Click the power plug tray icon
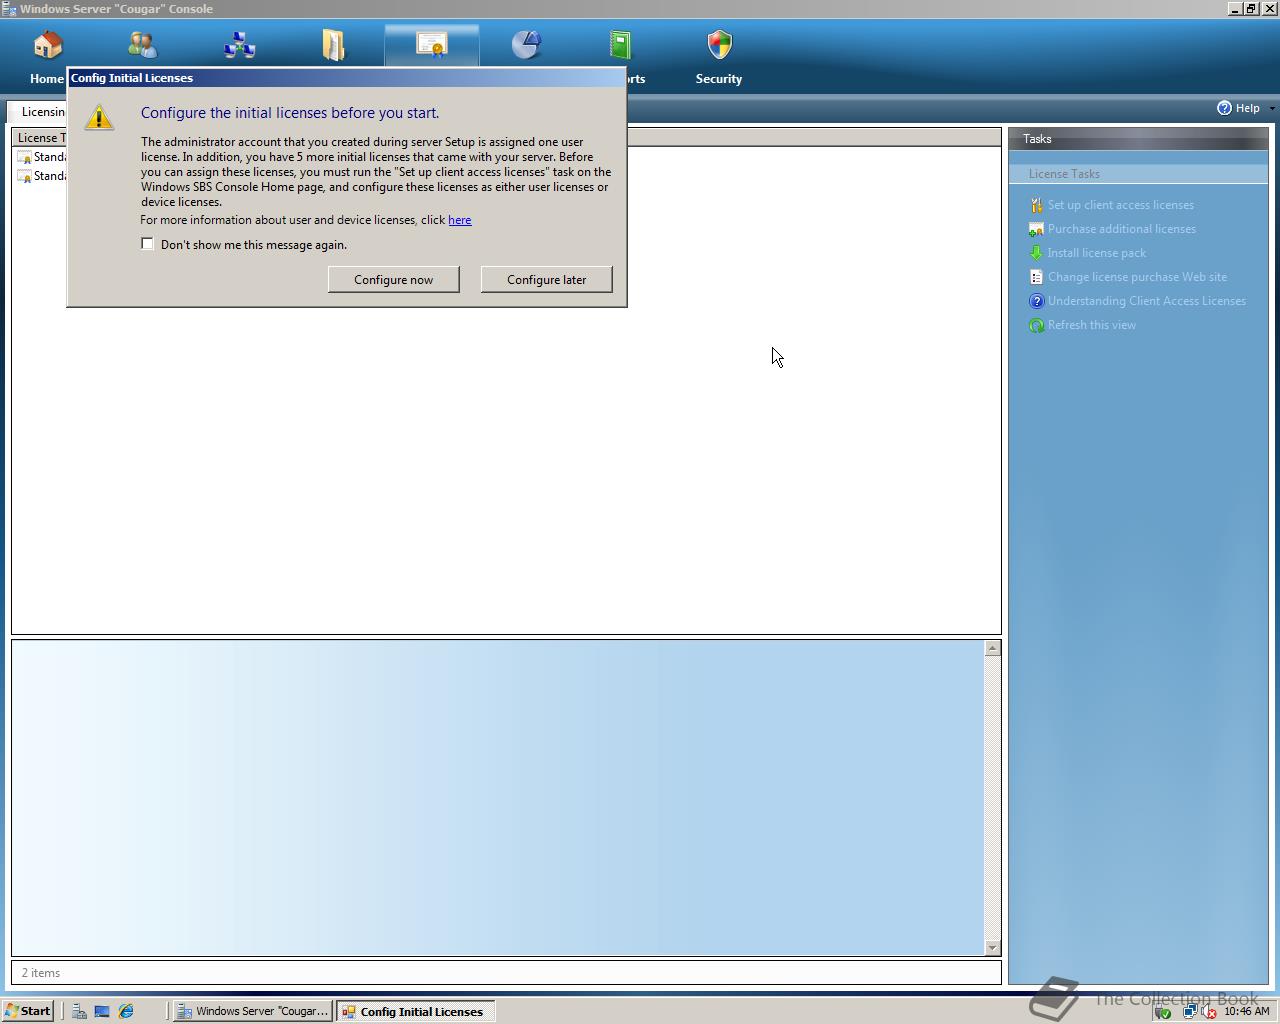1280x1024 pixels. click(x=1163, y=1012)
